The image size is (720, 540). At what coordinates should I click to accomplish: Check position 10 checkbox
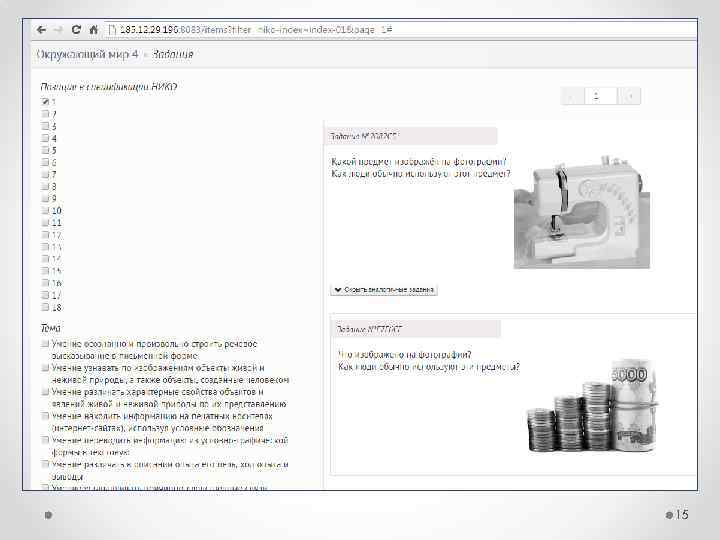click(x=45, y=210)
